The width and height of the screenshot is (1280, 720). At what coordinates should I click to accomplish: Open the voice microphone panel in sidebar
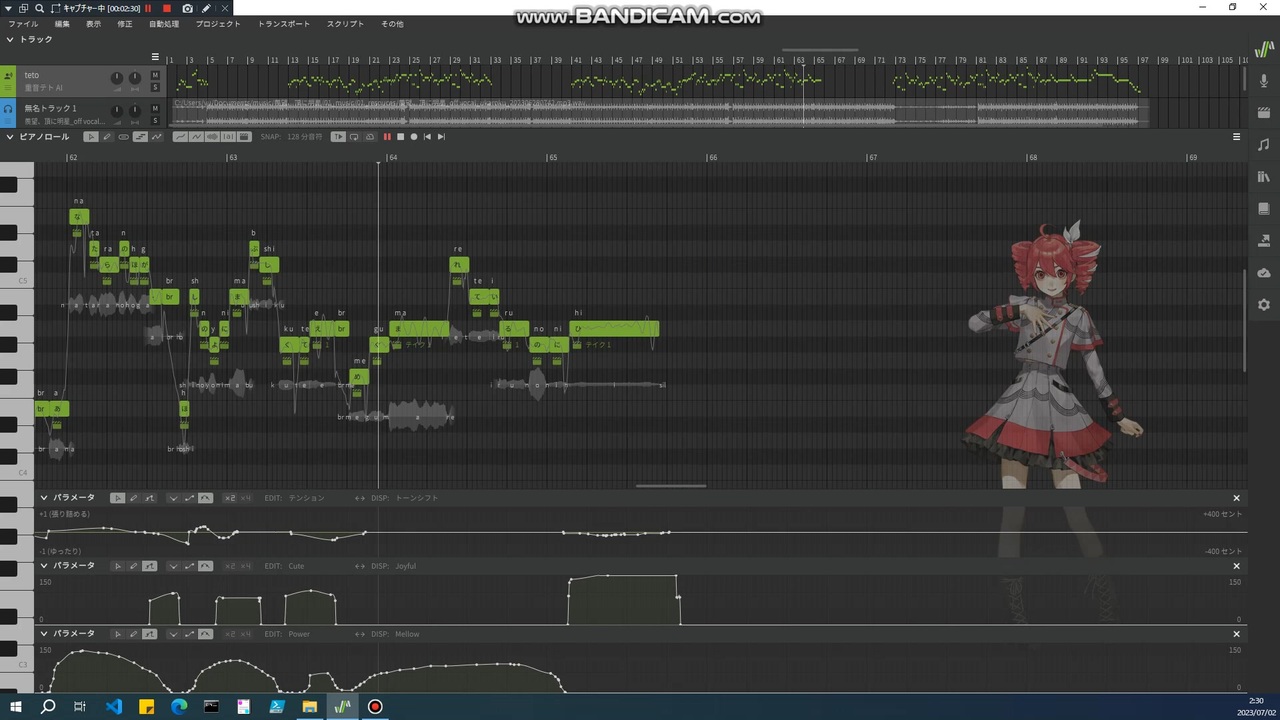1264,79
